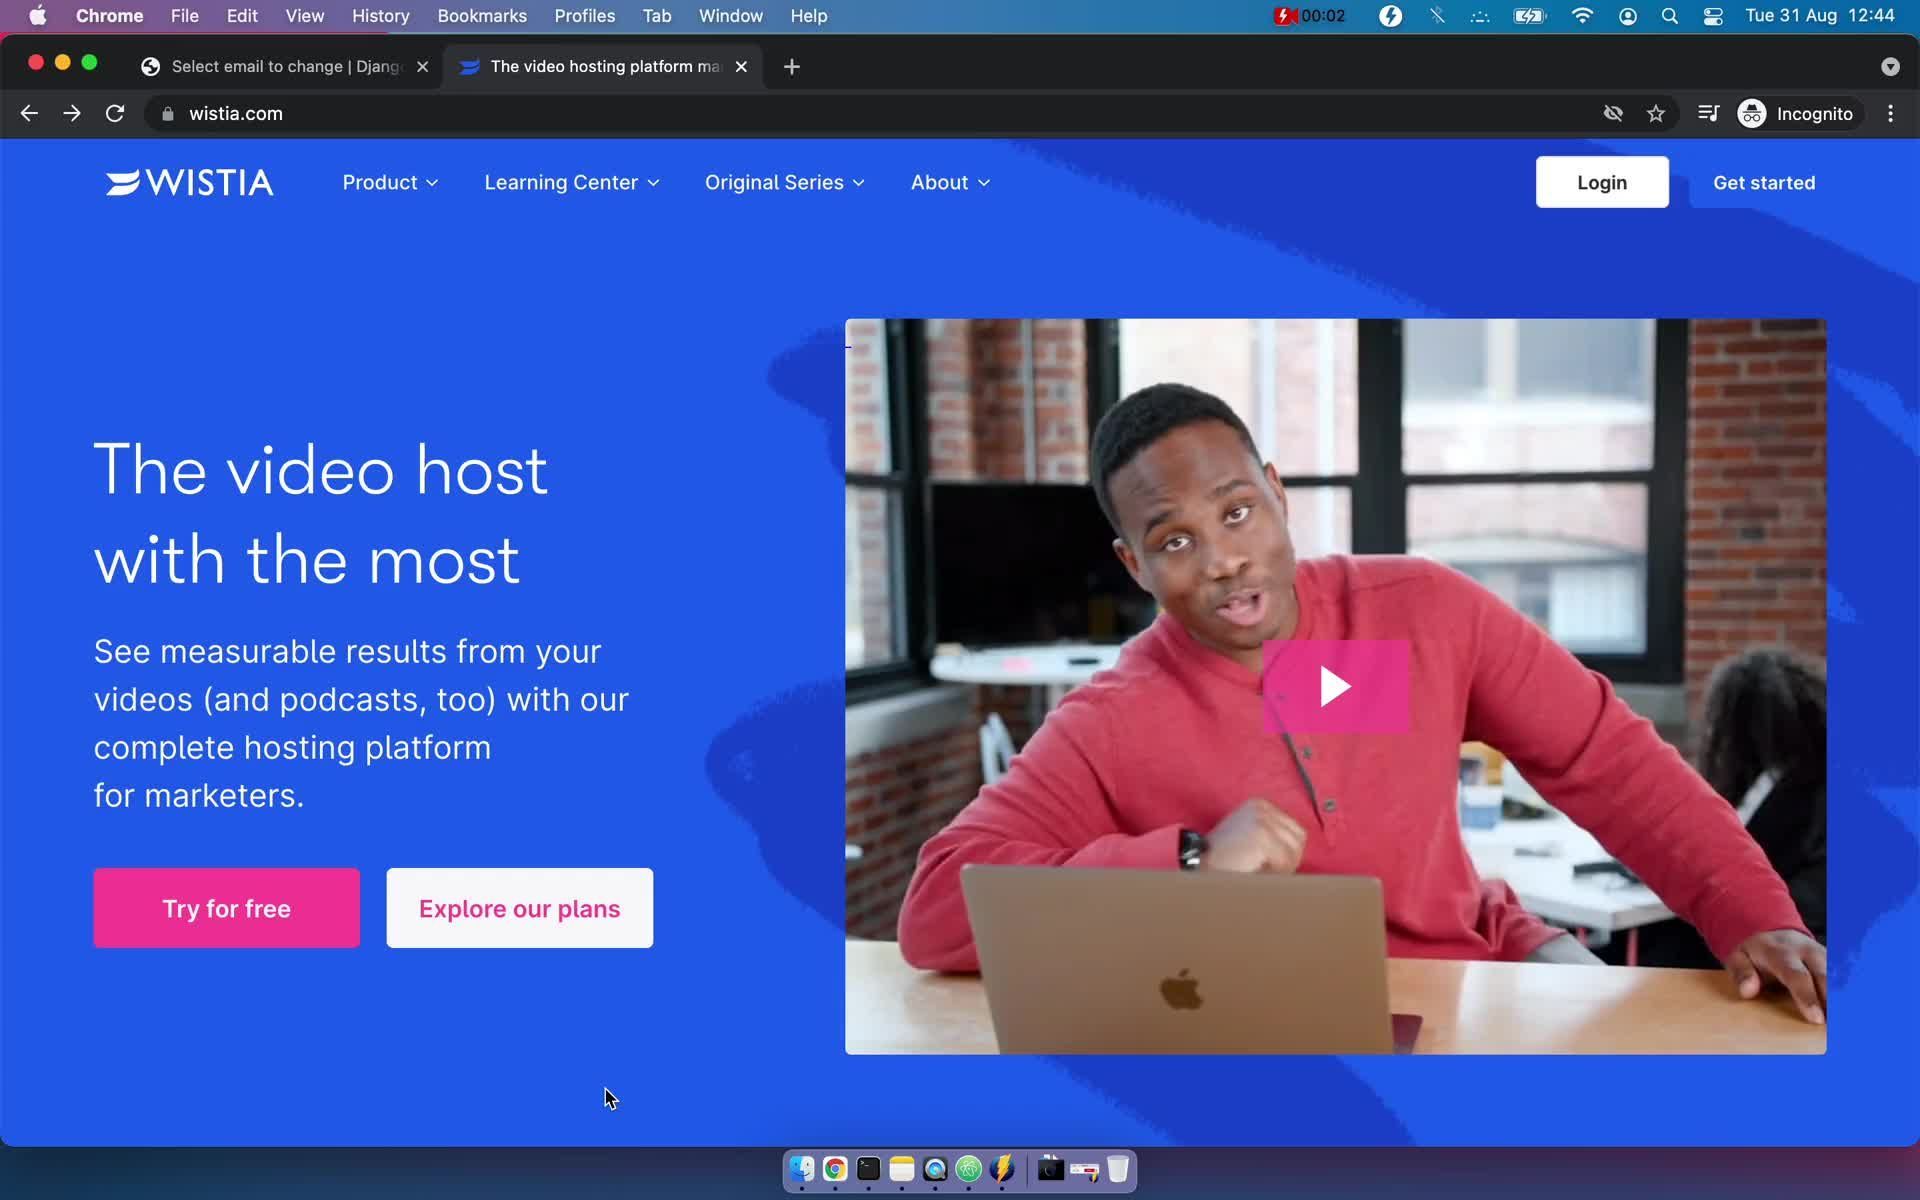Go back to previous page
Viewport: 1920px width, 1200px height.
[29, 114]
